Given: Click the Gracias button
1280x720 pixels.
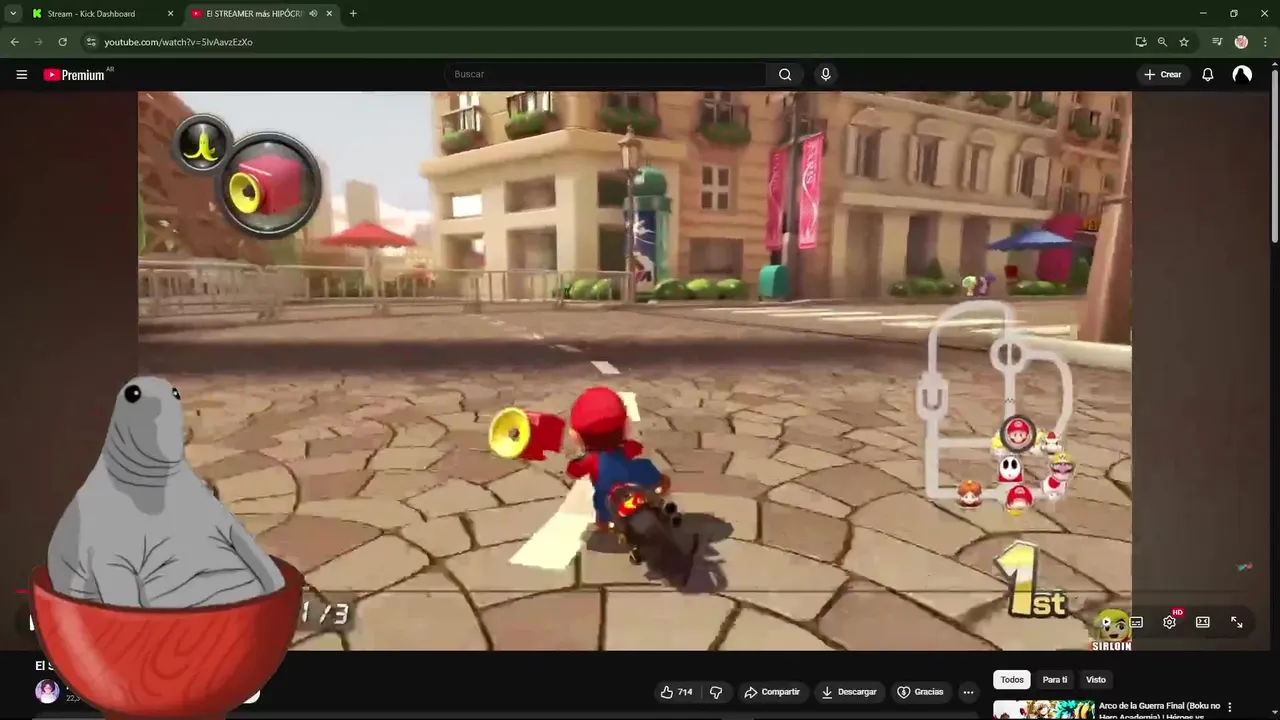Looking at the screenshot, I should click(x=920, y=692).
